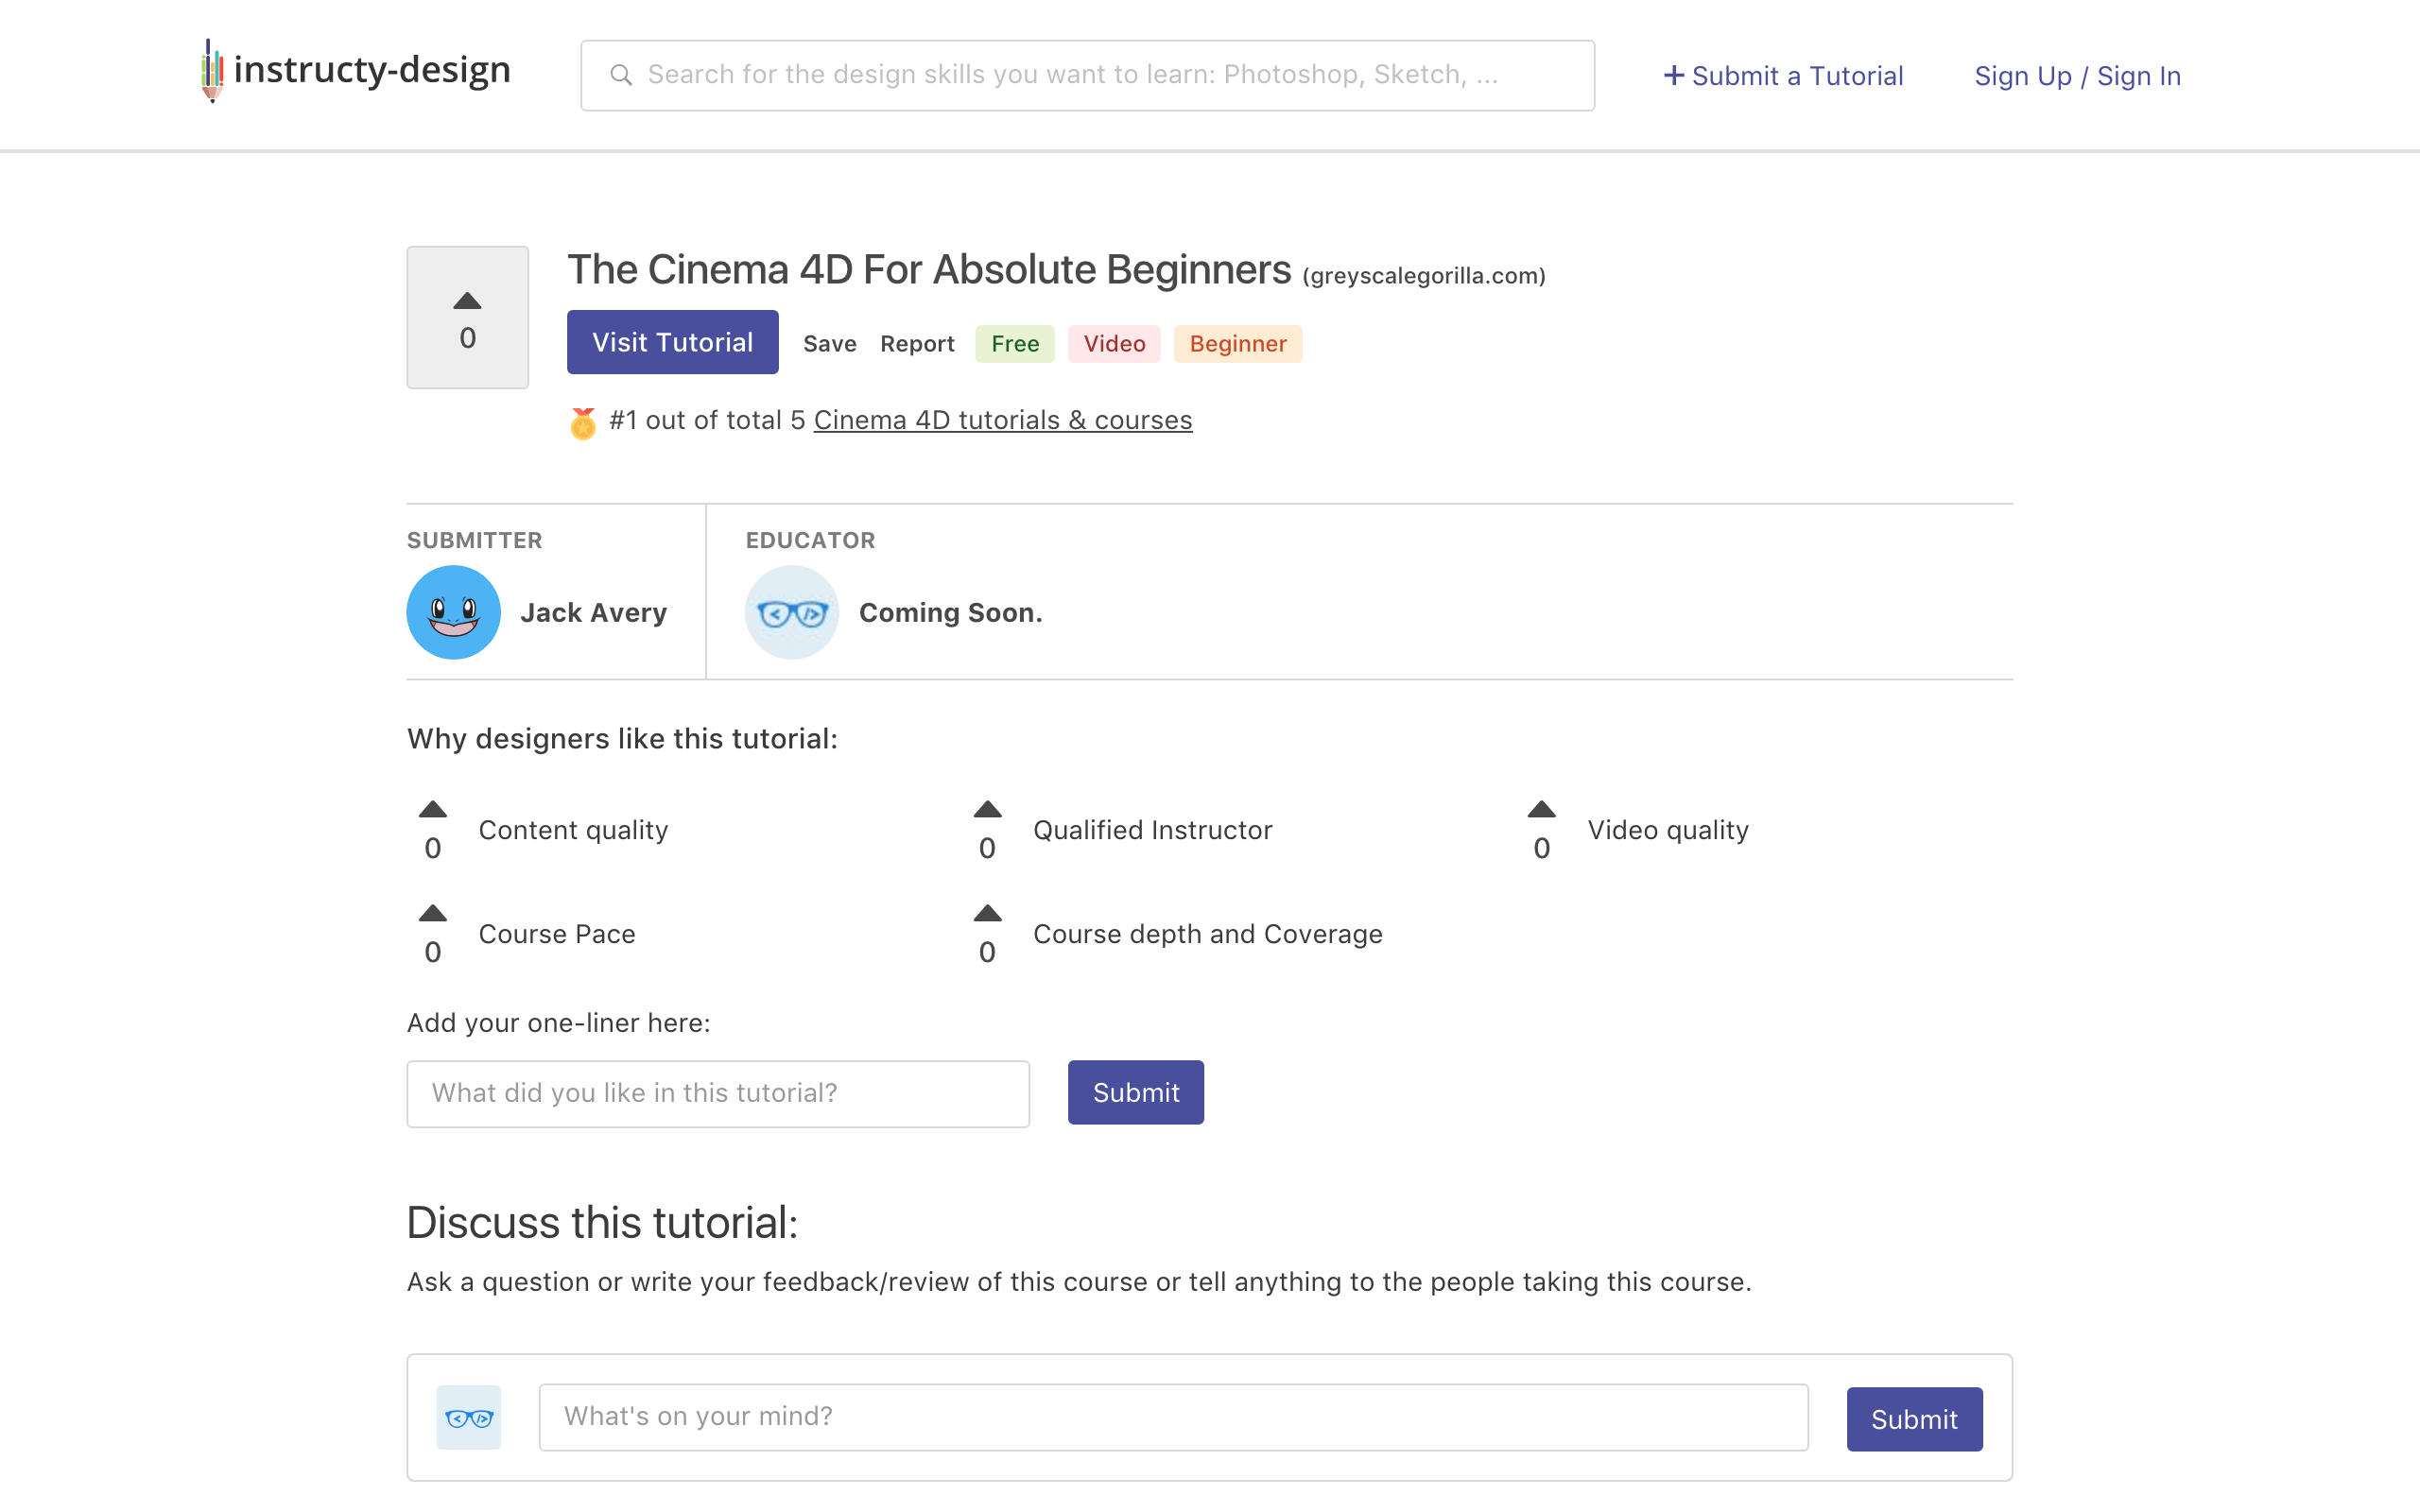Image resolution: width=2420 pixels, height=1512 pixels.
Task: Upvote Course Pace arrow
Action: tap(432, 914)
